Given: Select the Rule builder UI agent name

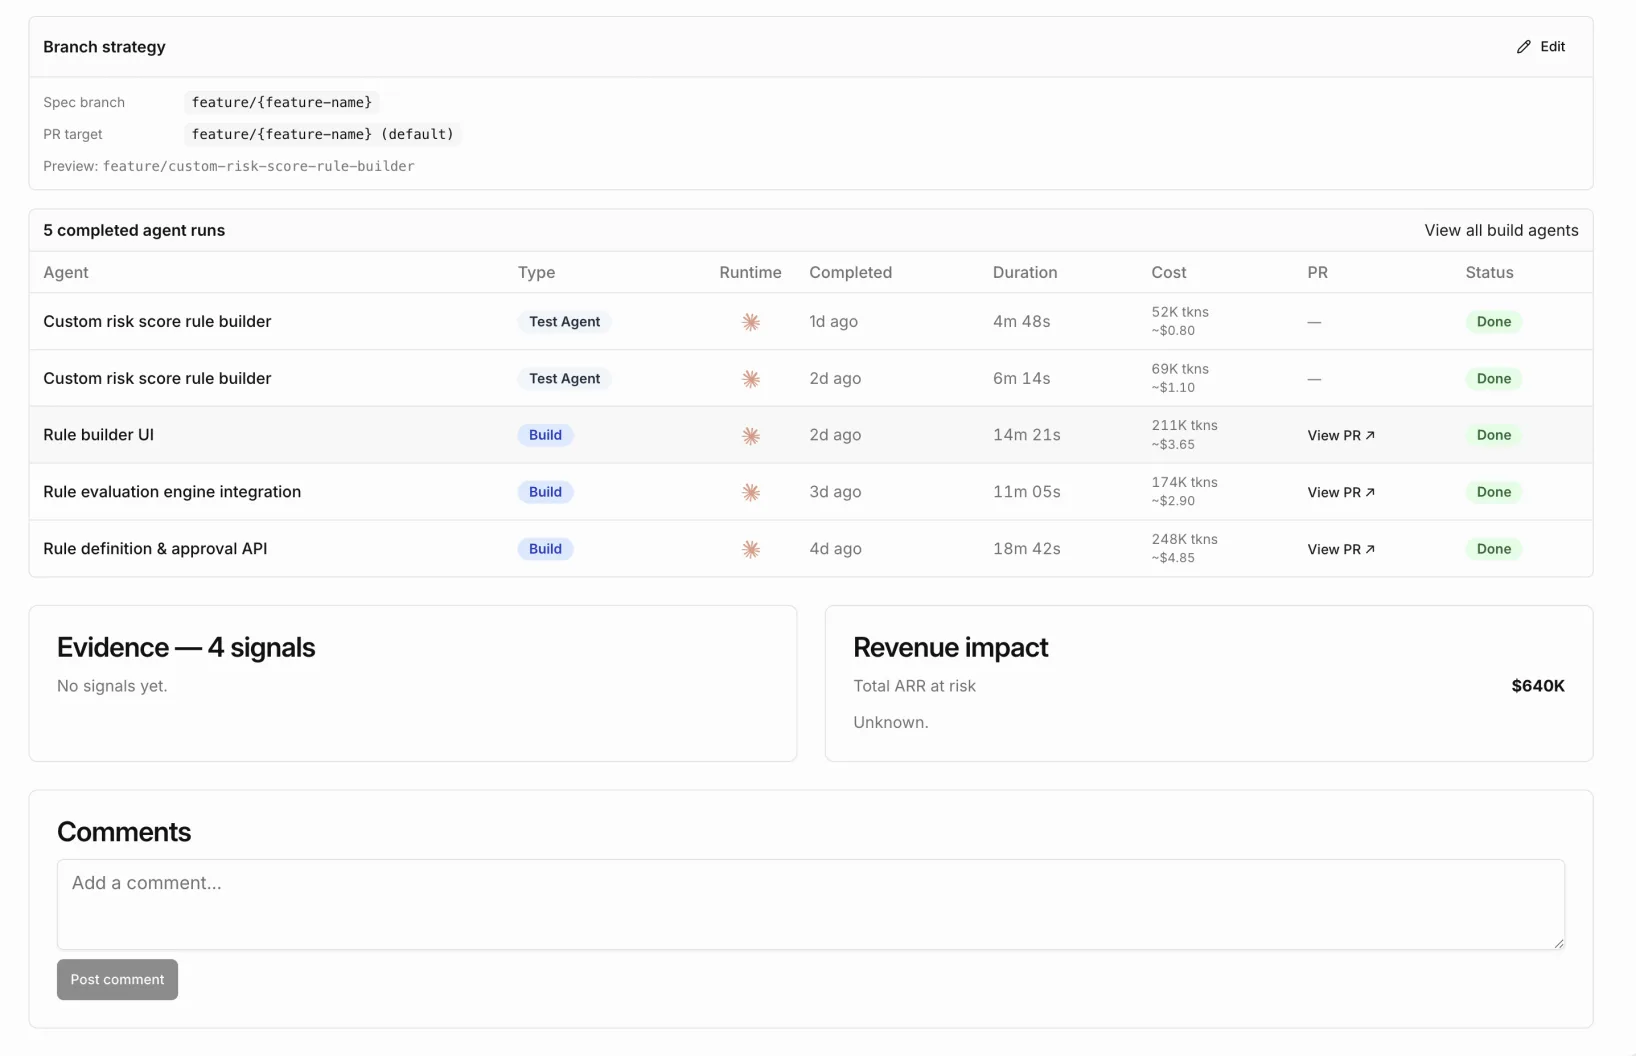Looking at the screenshot, I should [98, 435].
